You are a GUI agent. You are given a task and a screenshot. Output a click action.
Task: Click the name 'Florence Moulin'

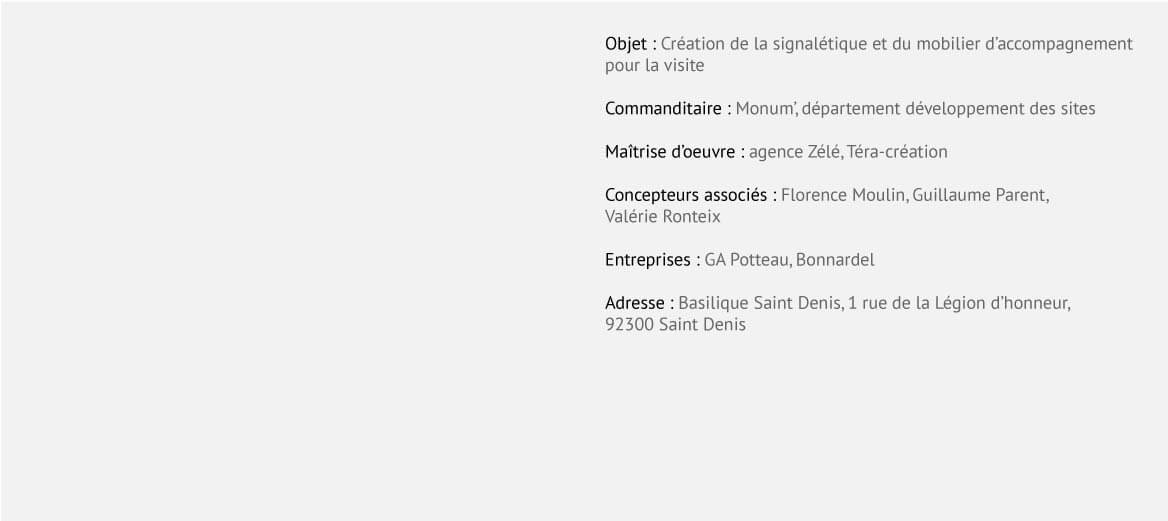point(843,195)
